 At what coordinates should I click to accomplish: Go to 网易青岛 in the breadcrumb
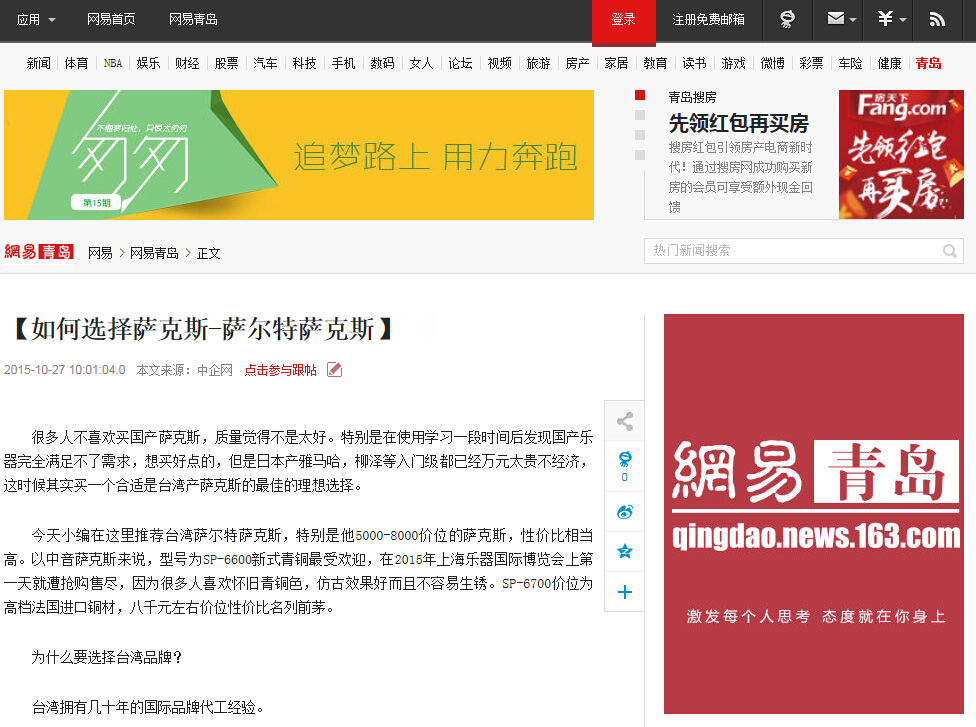pos(154,253)
